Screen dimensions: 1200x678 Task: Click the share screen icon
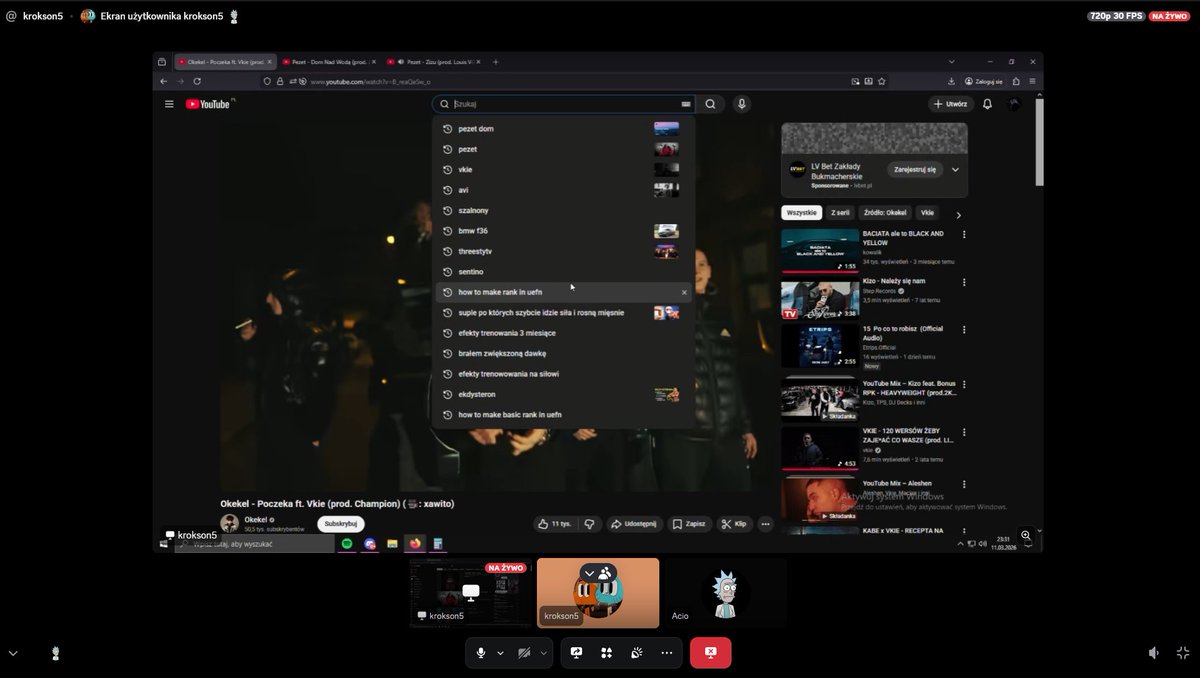[x=576, y=653]
